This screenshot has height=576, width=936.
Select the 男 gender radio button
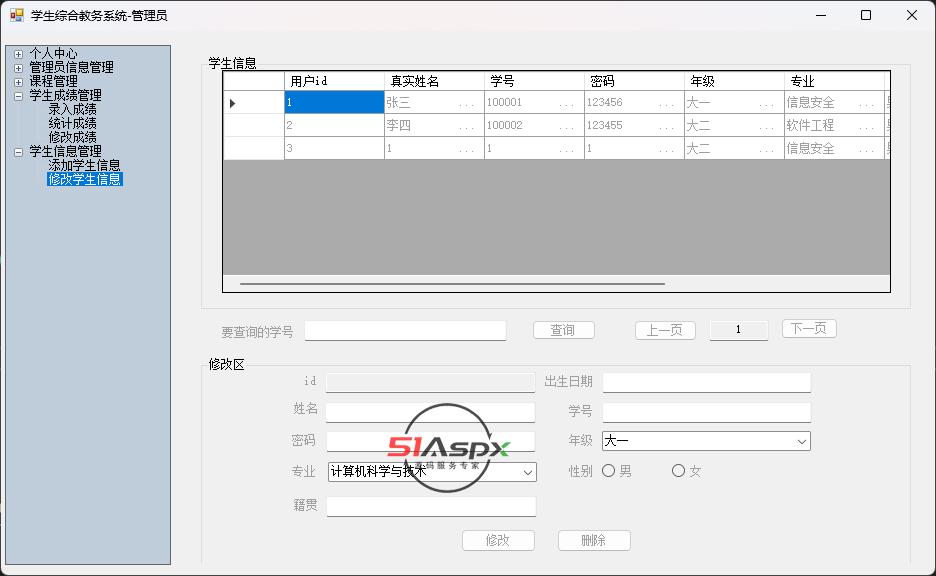608,471
